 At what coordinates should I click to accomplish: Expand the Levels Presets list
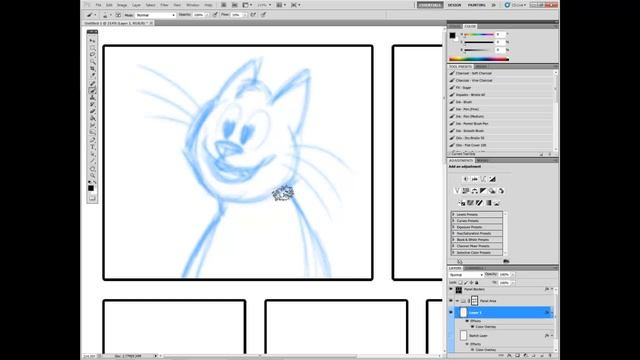coord(453,214)
